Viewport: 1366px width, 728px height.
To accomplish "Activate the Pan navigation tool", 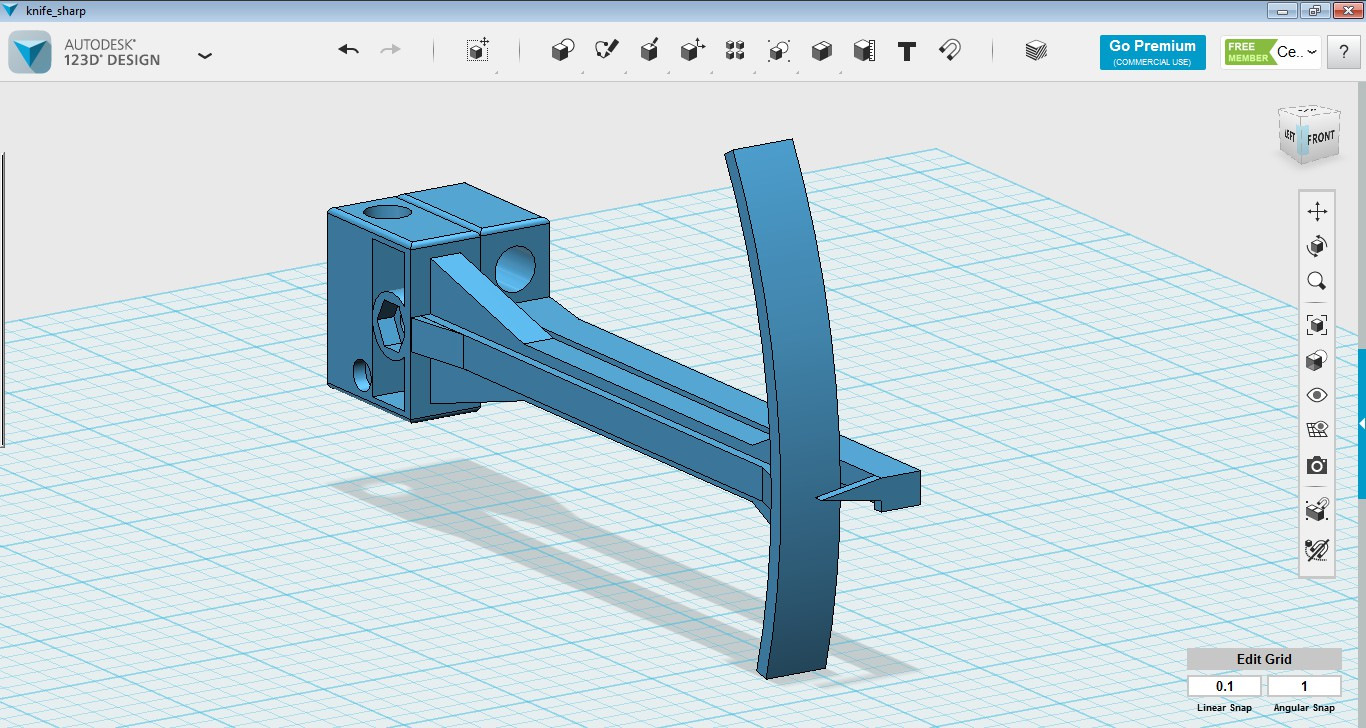I will [x=1317, y=211].
